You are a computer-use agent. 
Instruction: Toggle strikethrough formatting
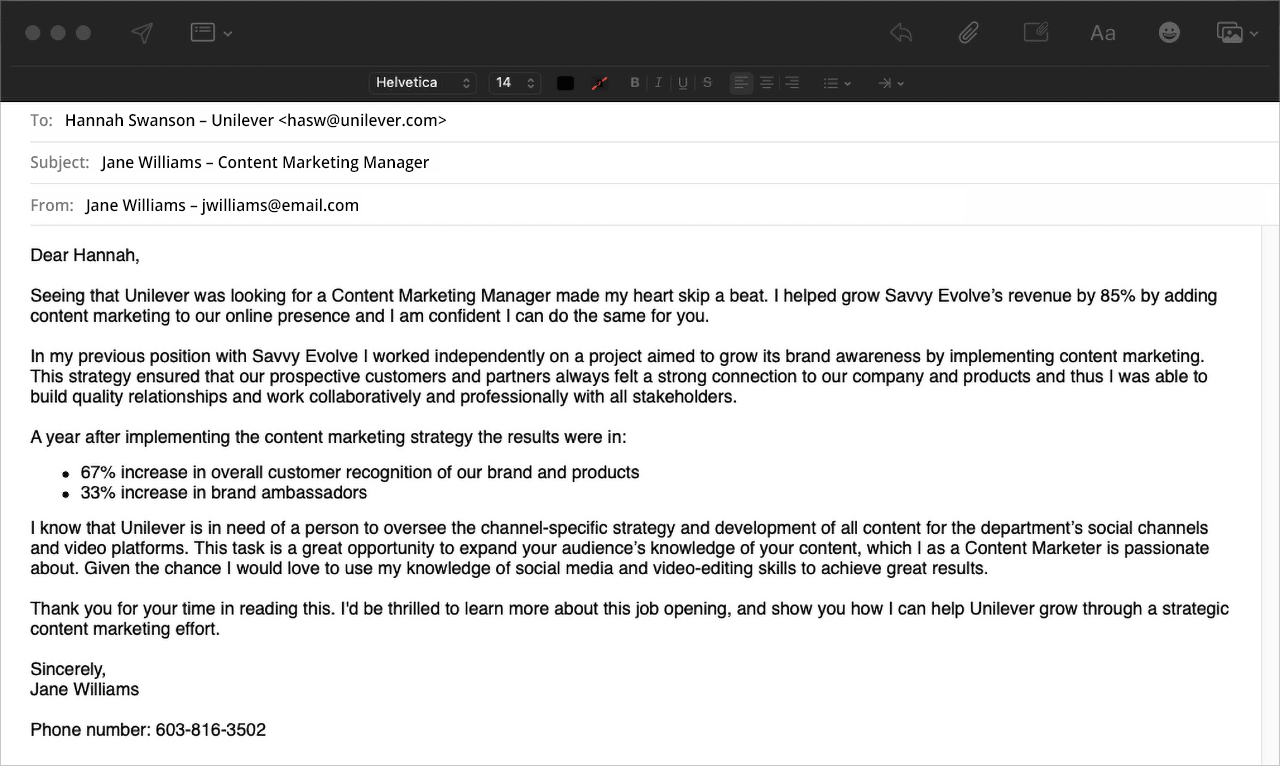[707, 83]
